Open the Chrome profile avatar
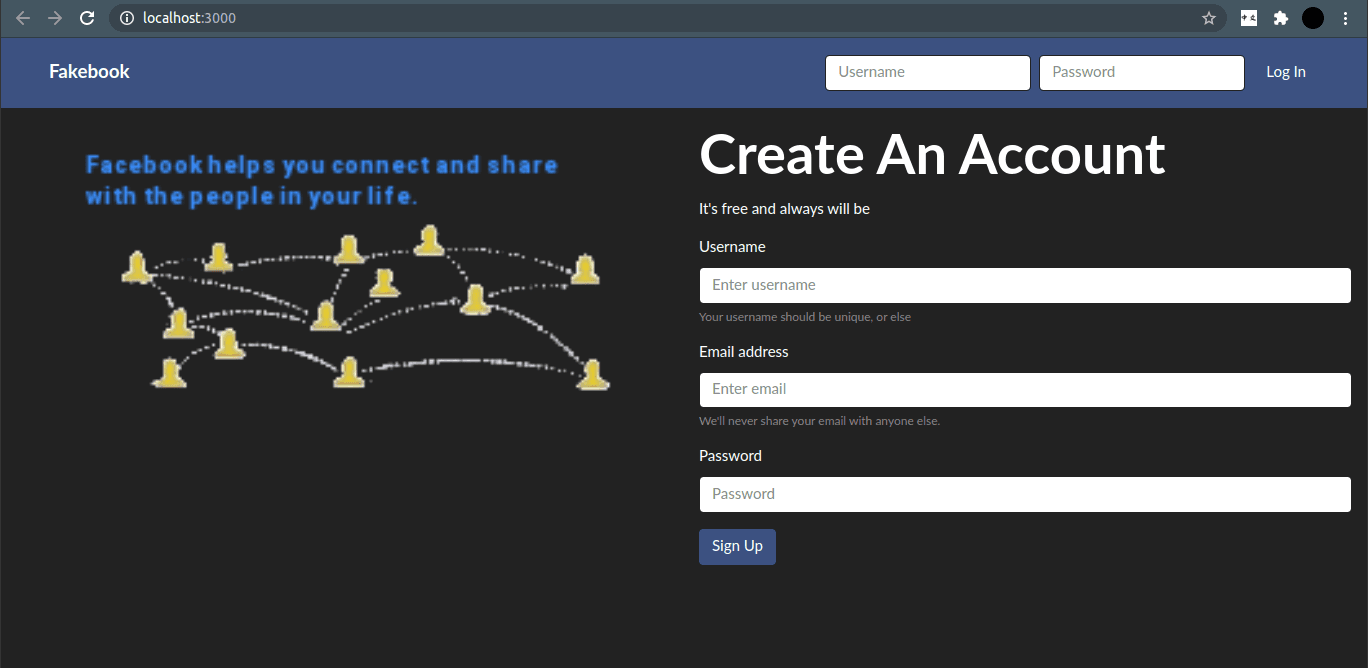 click(1313, 18)
